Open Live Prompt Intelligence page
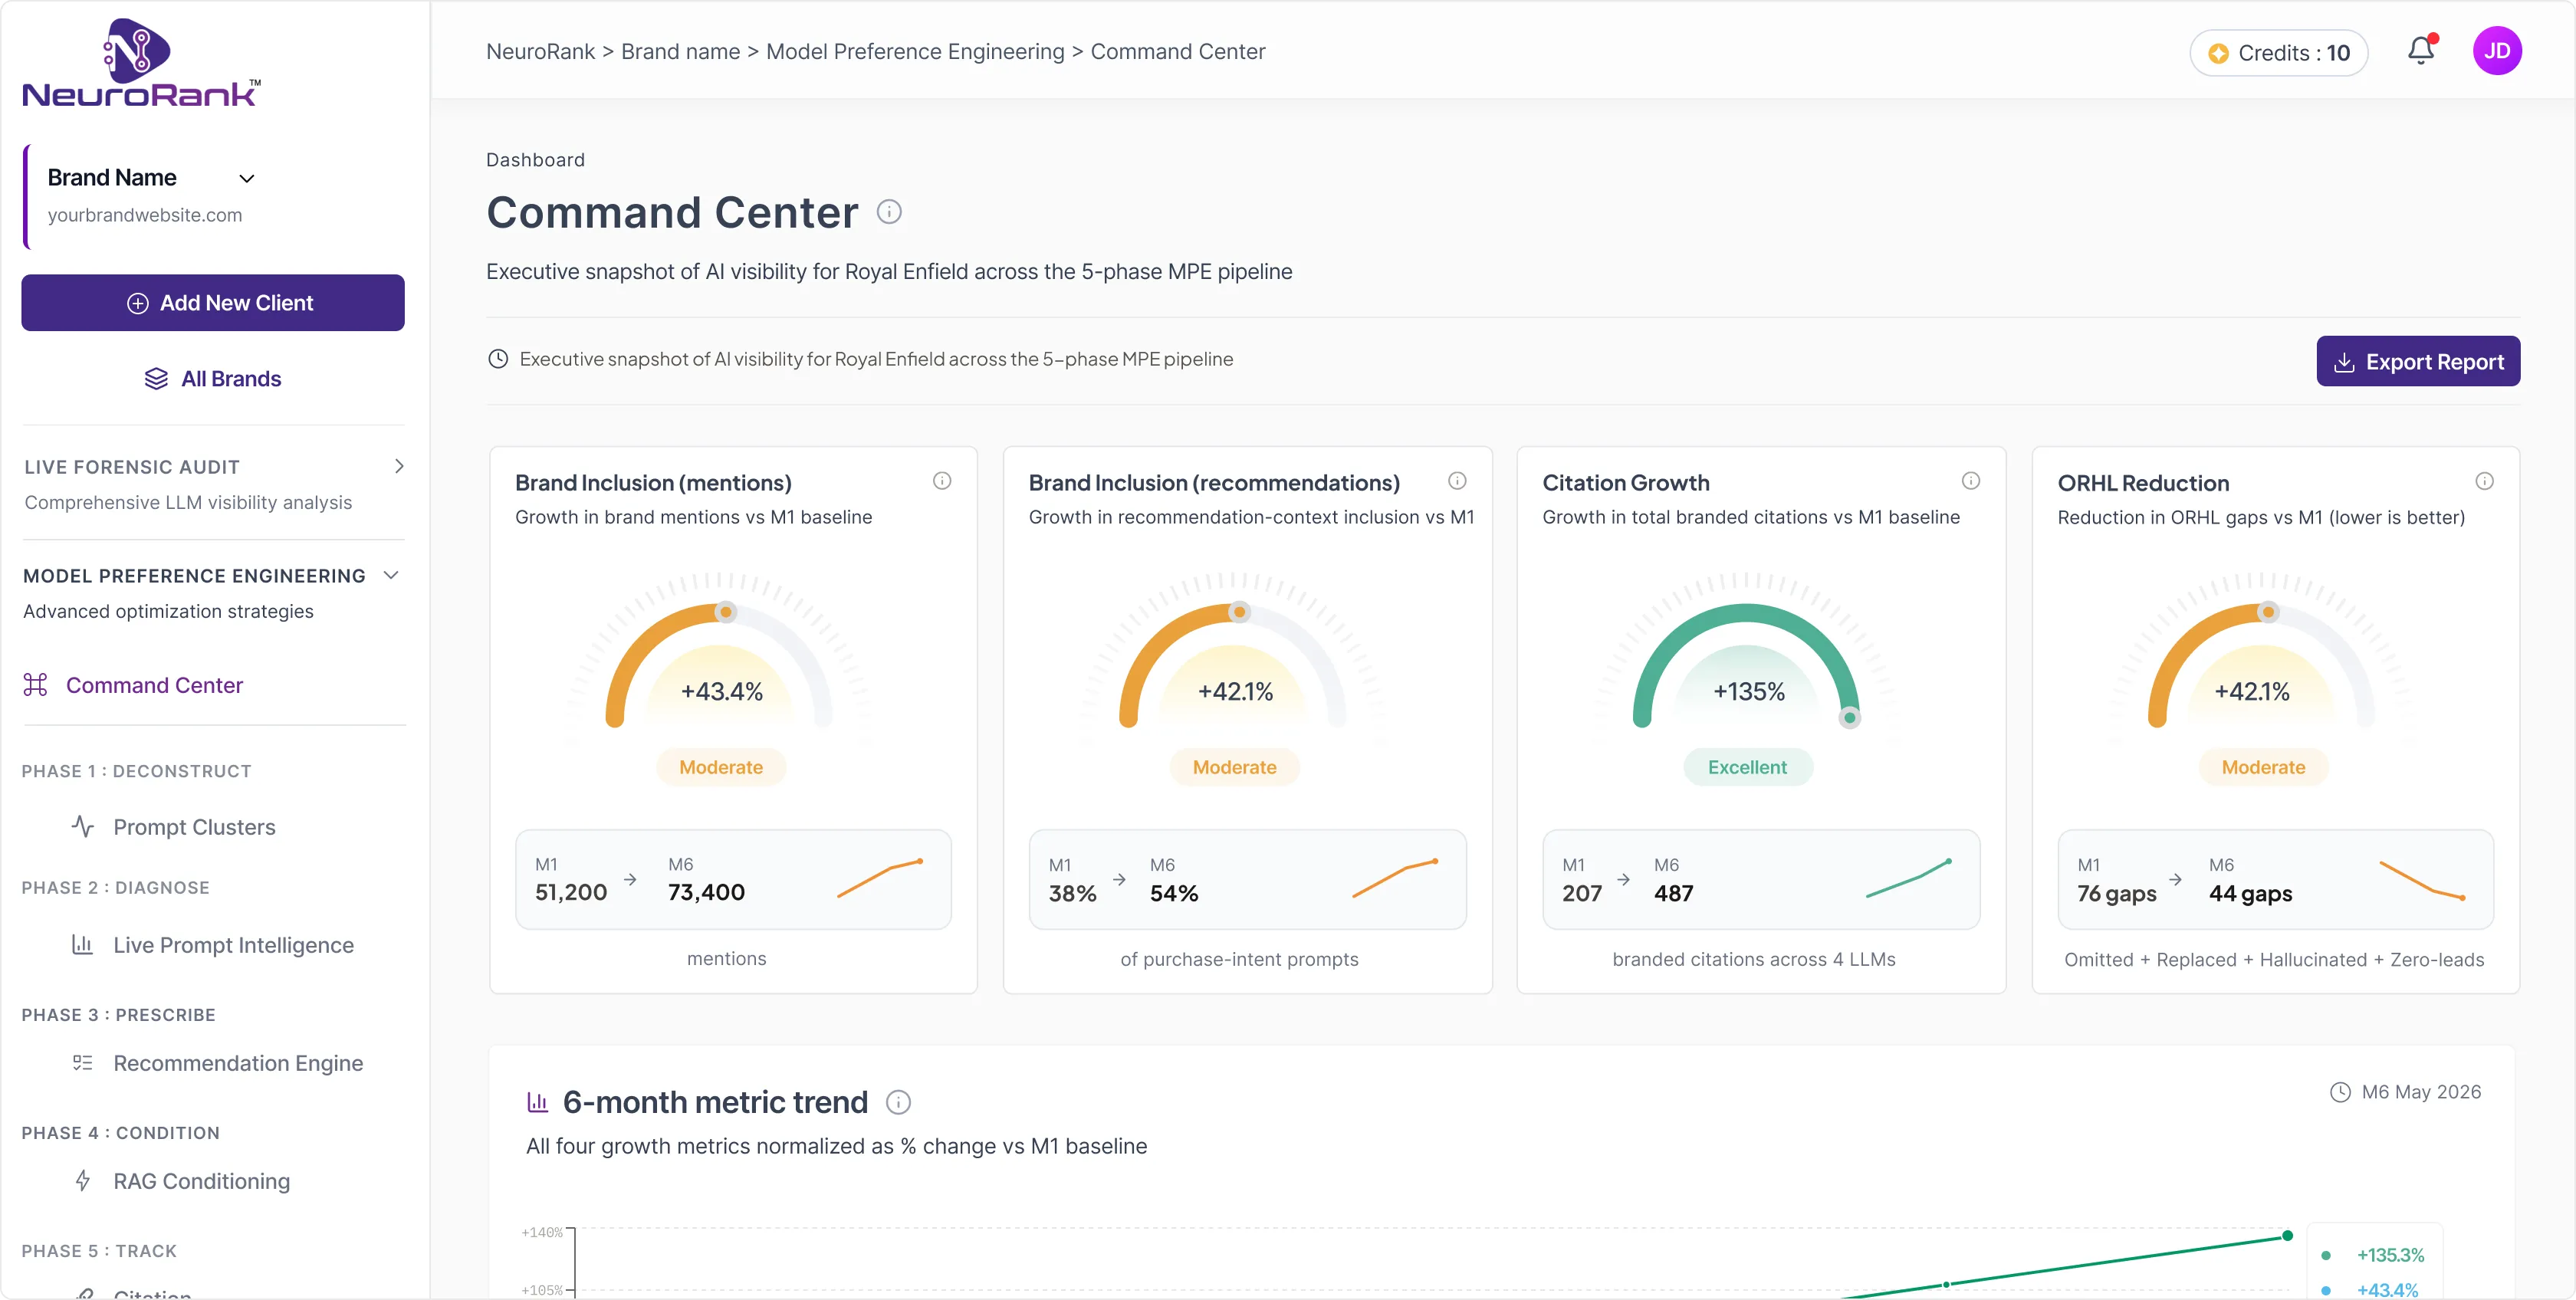 pyautogui.click(x=233, y=945)
